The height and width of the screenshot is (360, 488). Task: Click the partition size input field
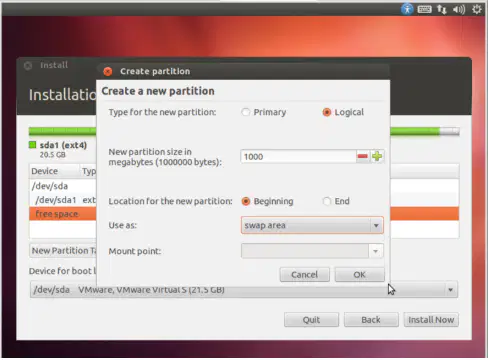click(x=298, y=157)
